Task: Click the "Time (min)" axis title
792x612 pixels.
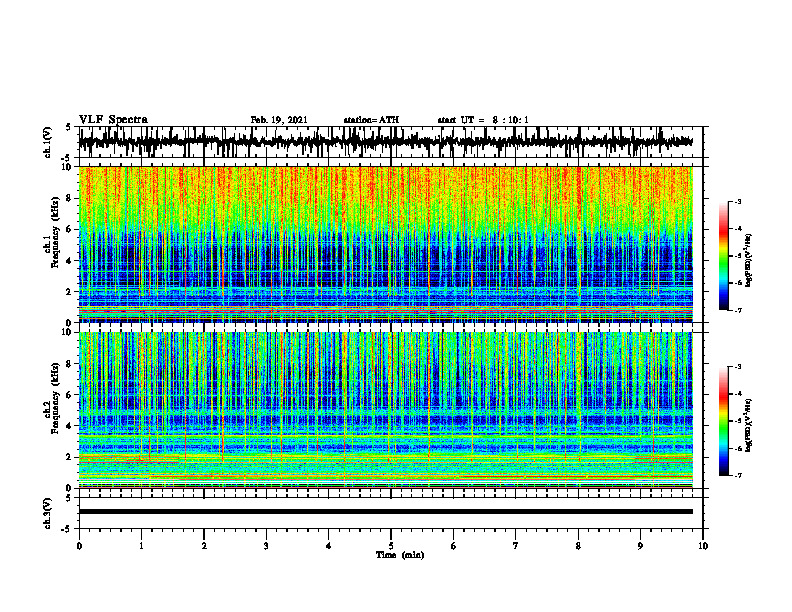Action: [400, 555]
